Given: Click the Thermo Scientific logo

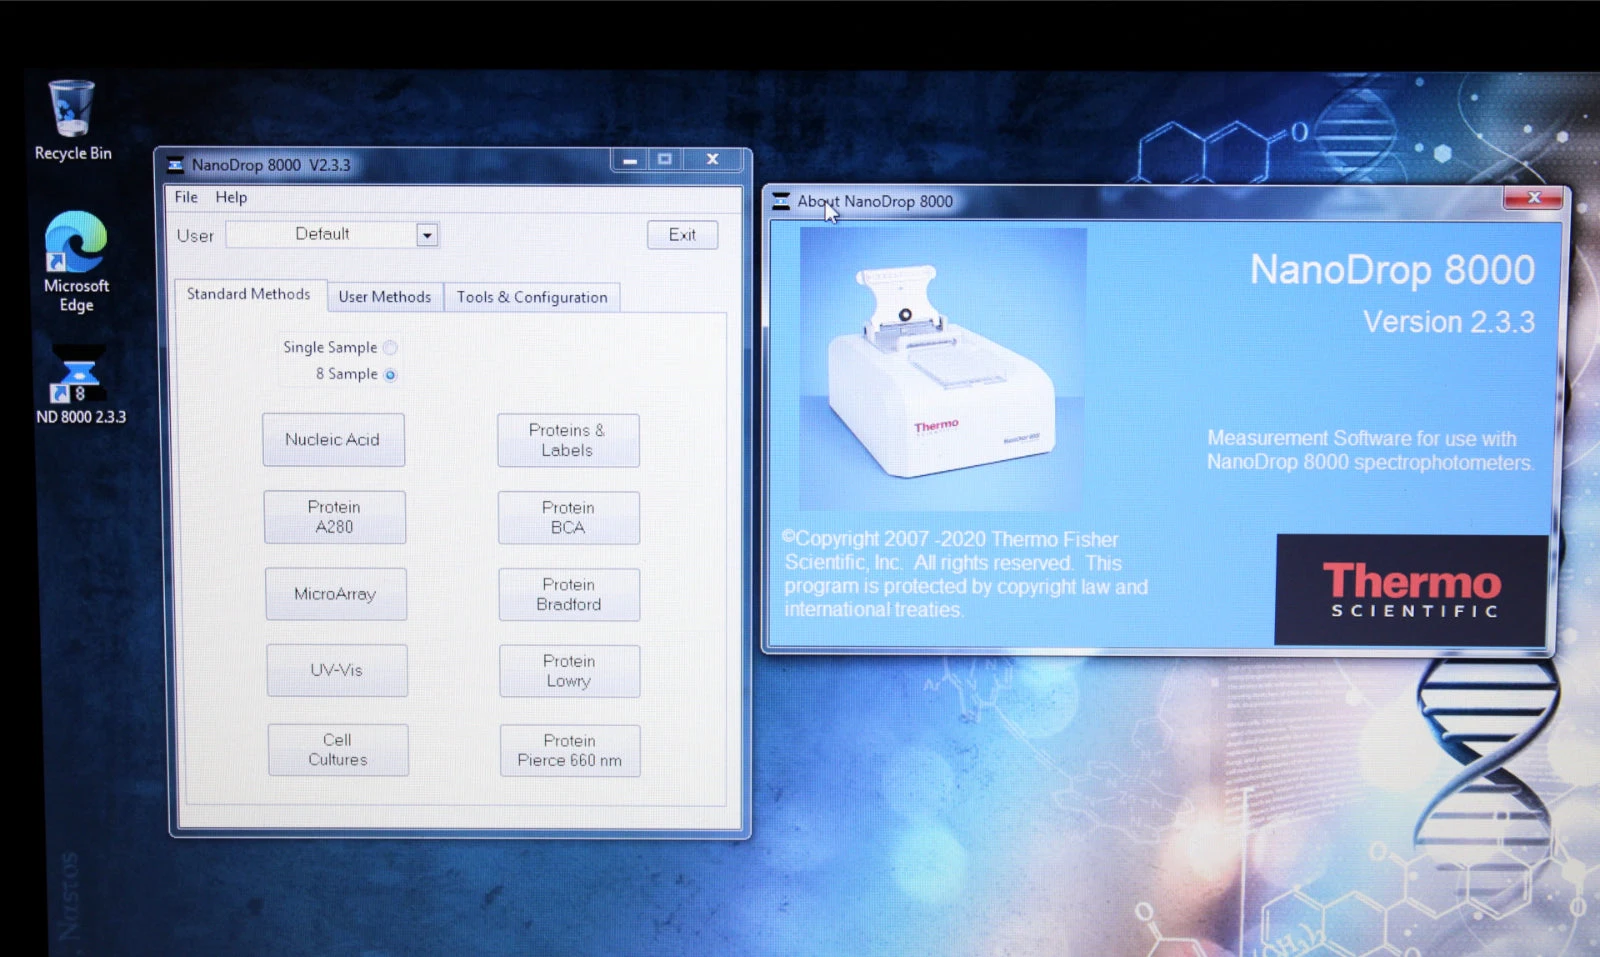Looking at the screenshot, I should 1411,590.
